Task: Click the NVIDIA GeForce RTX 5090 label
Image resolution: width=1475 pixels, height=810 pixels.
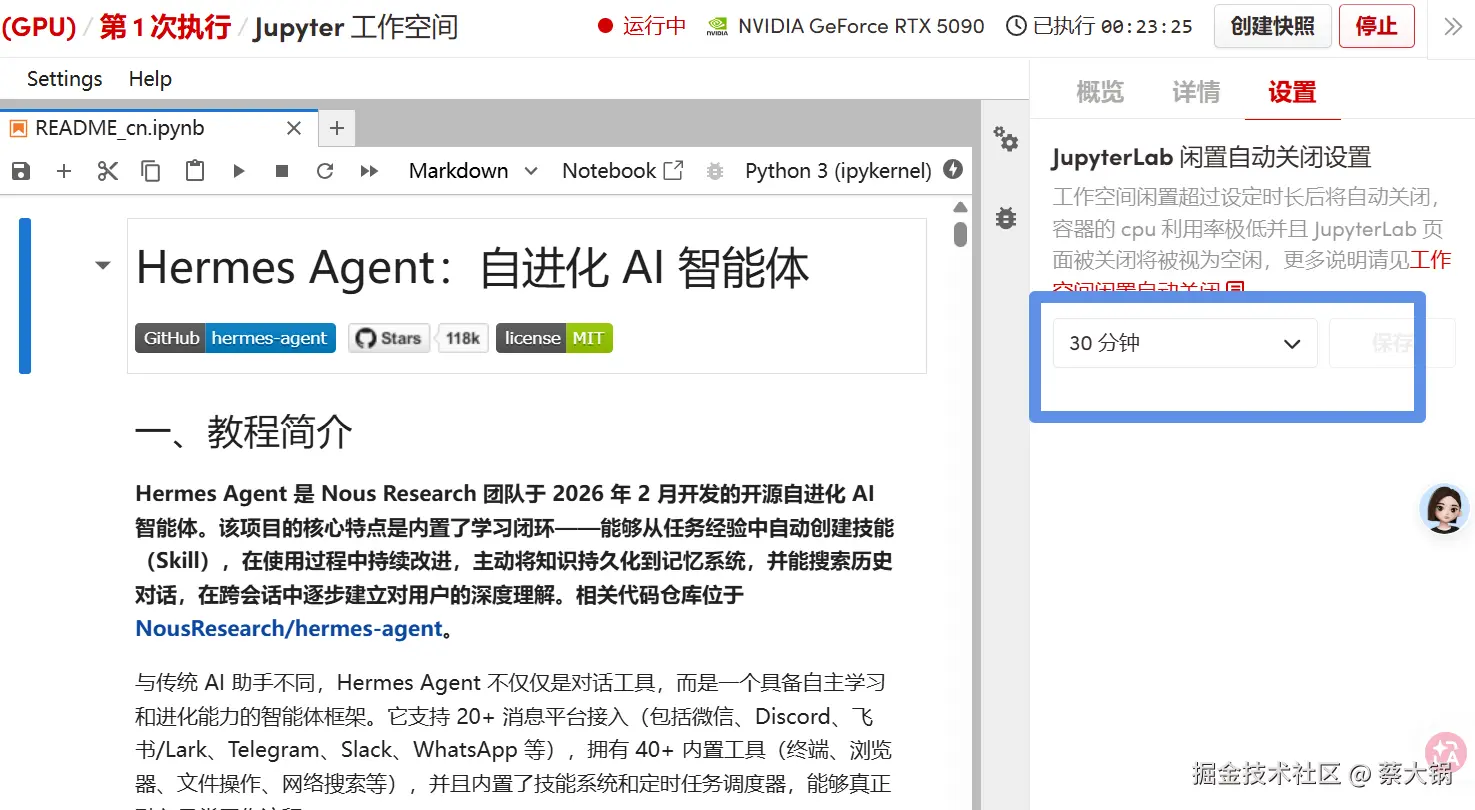Action: 845,27
